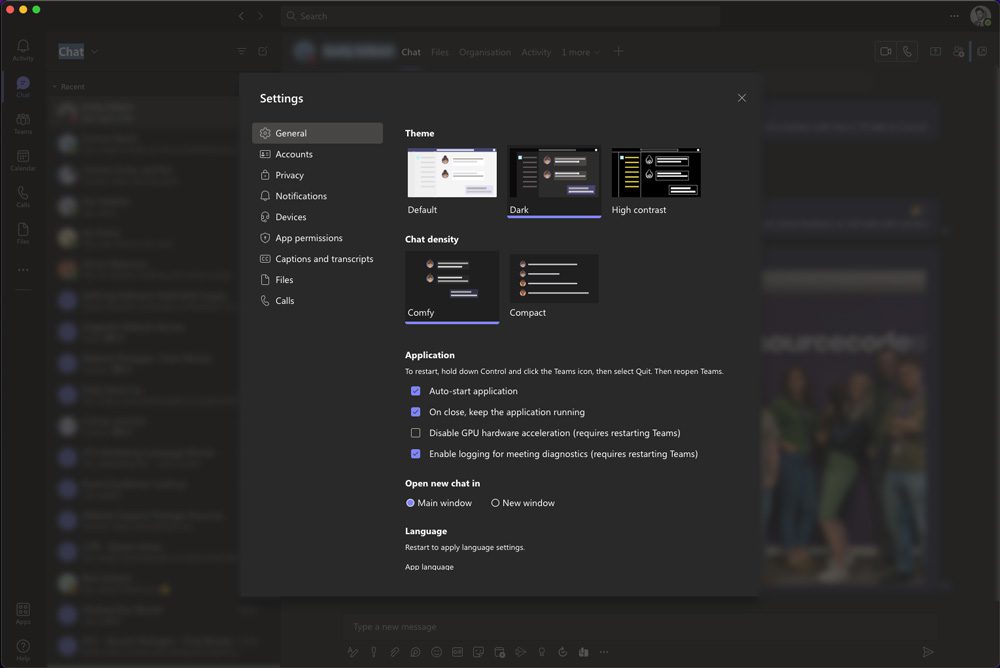Switch to the Organisation tab
The height and width of the screenshot is (668, 1000).
click(x=485, y=52)
